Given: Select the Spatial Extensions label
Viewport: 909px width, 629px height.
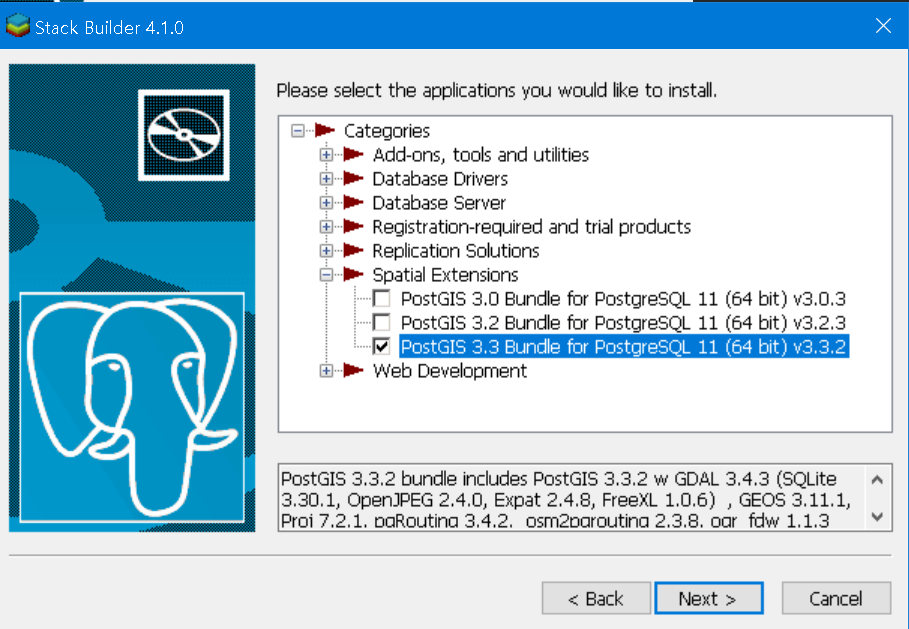Looking at the screenshot, I should point(445,275).
